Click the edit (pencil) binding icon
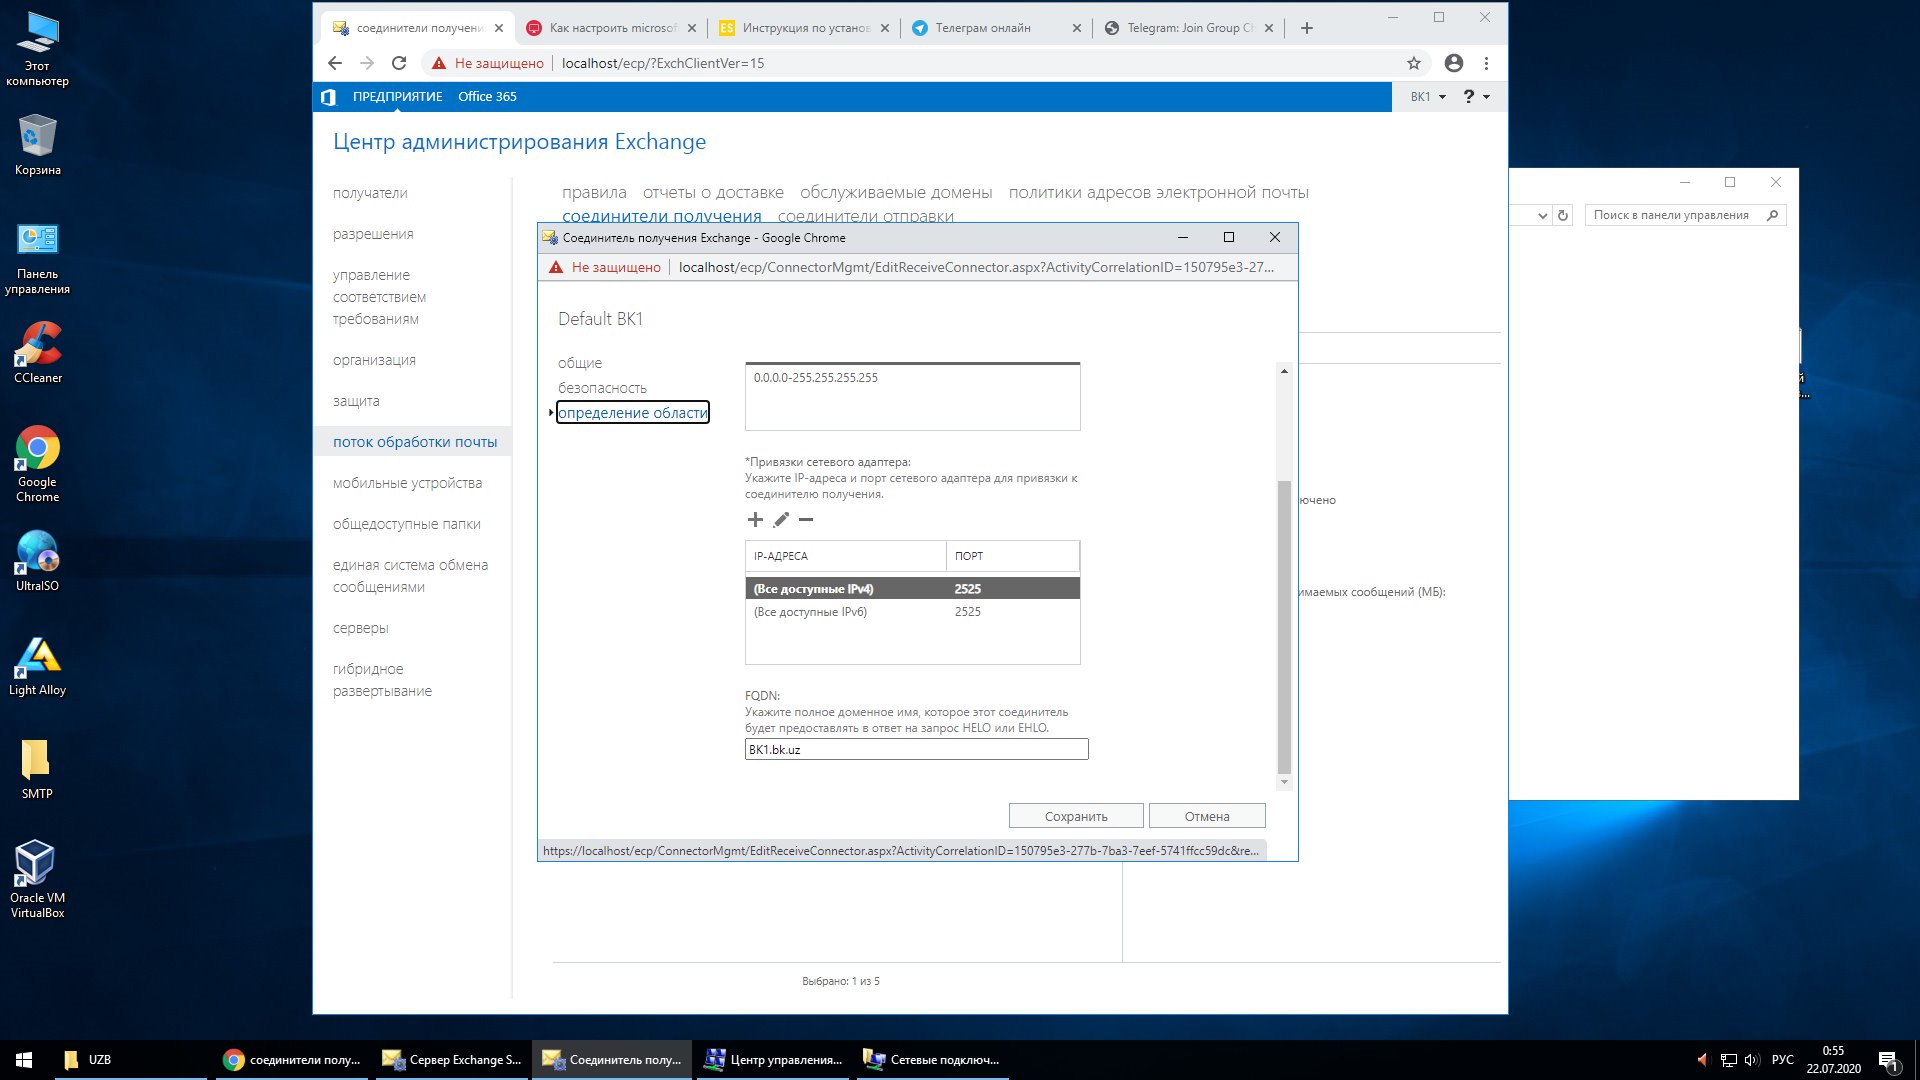The height and width of the screenshot is (1080, 1920). [781, 519]
